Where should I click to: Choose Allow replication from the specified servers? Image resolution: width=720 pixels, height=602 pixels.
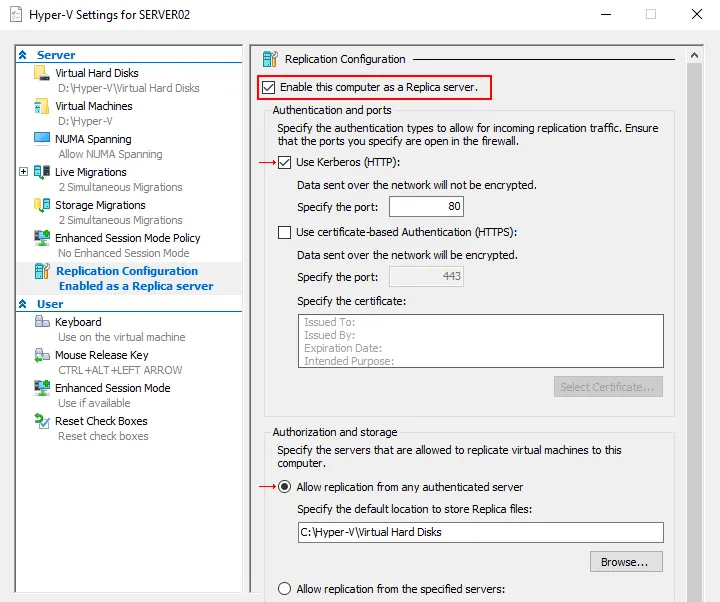click(285, 588)
